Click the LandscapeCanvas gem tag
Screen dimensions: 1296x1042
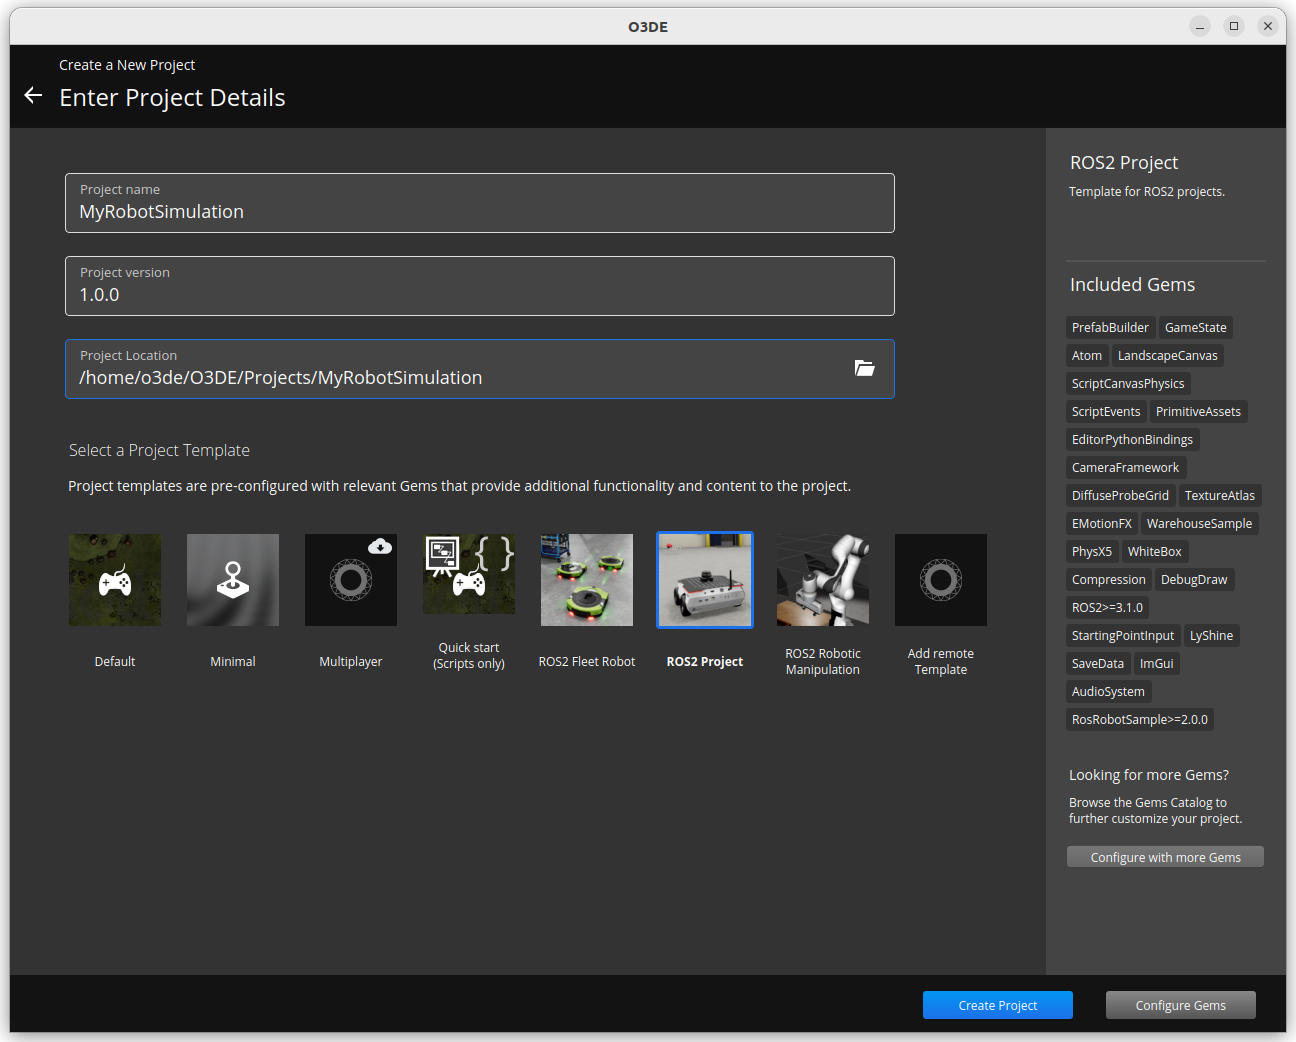1168,355
